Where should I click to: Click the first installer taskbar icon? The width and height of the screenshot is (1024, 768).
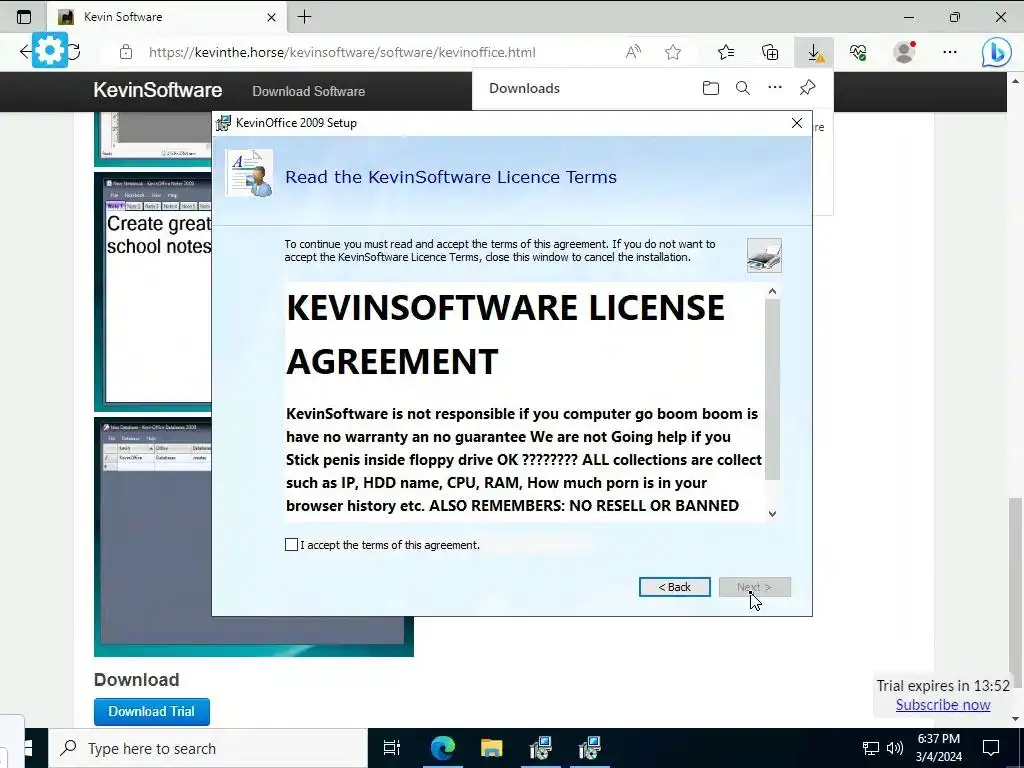coord(541,748)
